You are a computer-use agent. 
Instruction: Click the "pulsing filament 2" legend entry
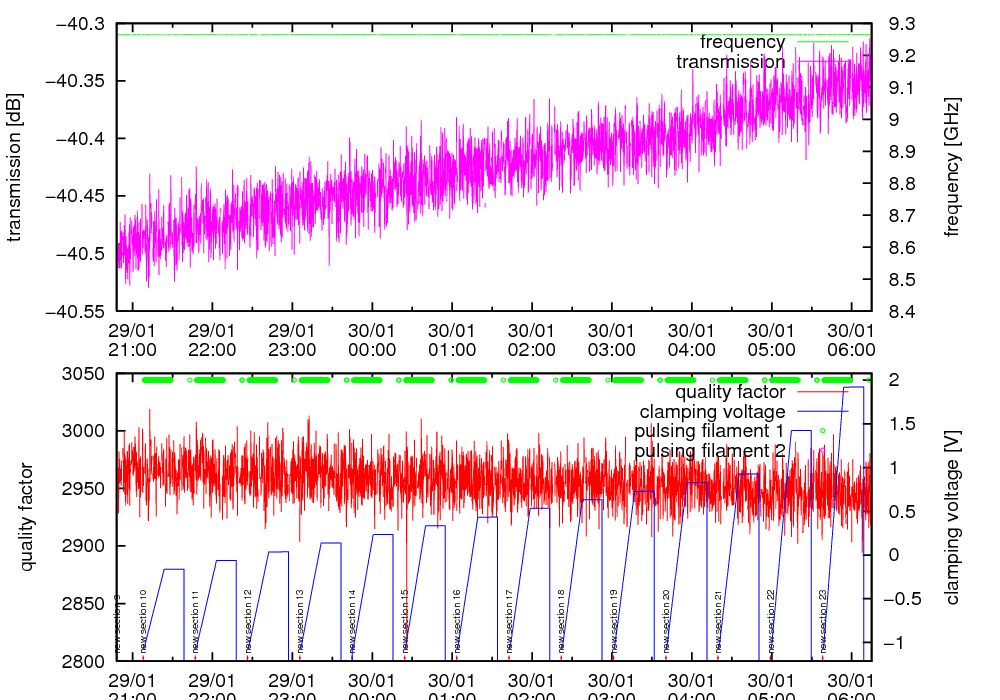(709, 451)
